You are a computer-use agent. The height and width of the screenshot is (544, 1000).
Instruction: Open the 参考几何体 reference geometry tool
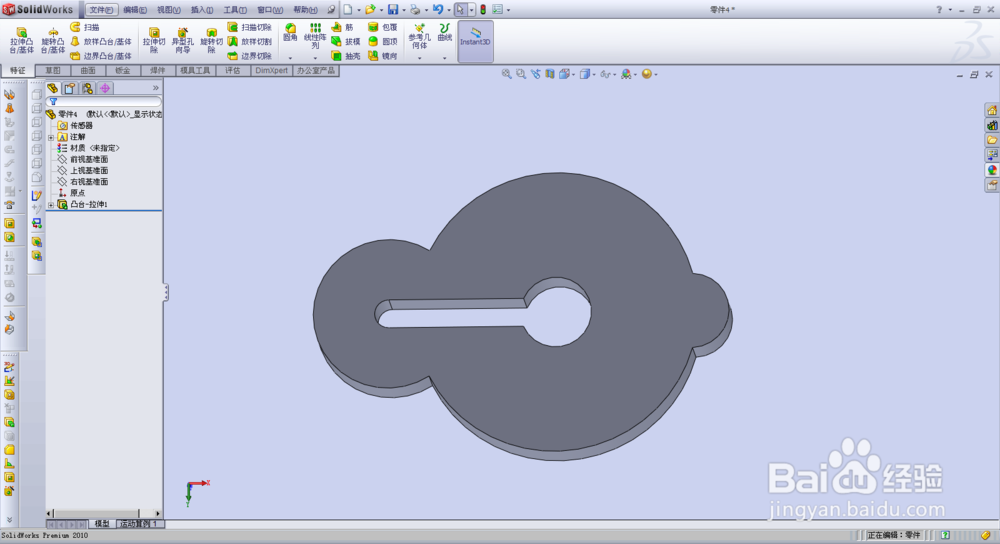[419, 36]
